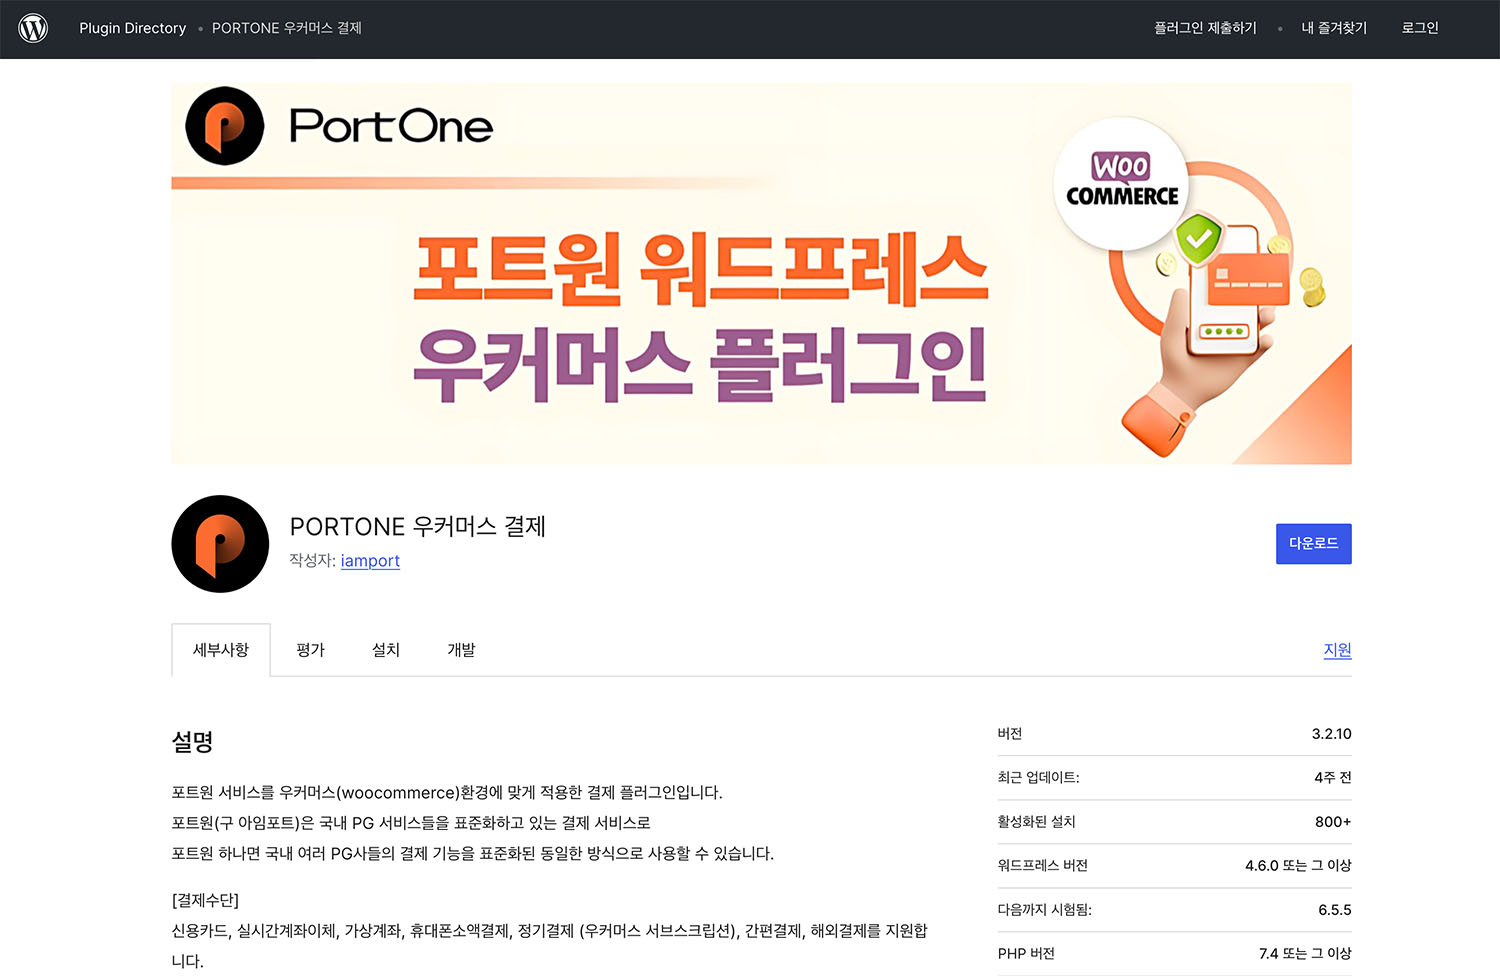The width and height of the screenshot is (1500, 976).
Task: Click the 워드프레스 버전 label
Action: tap(1042, 866)
